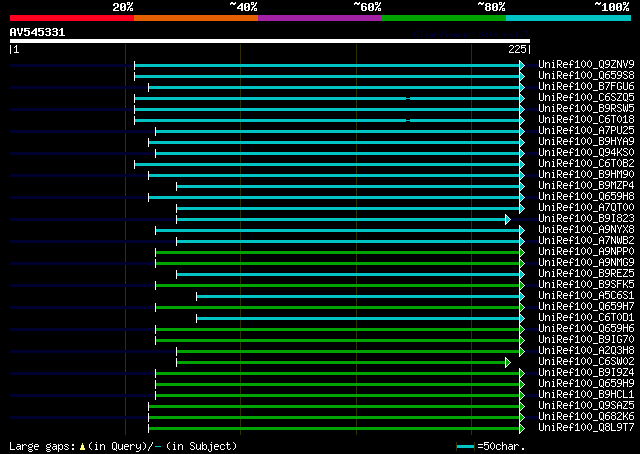Select UniRef100_A9NMG9 label
The image size is (640, 454).
(x=586, y=263)
